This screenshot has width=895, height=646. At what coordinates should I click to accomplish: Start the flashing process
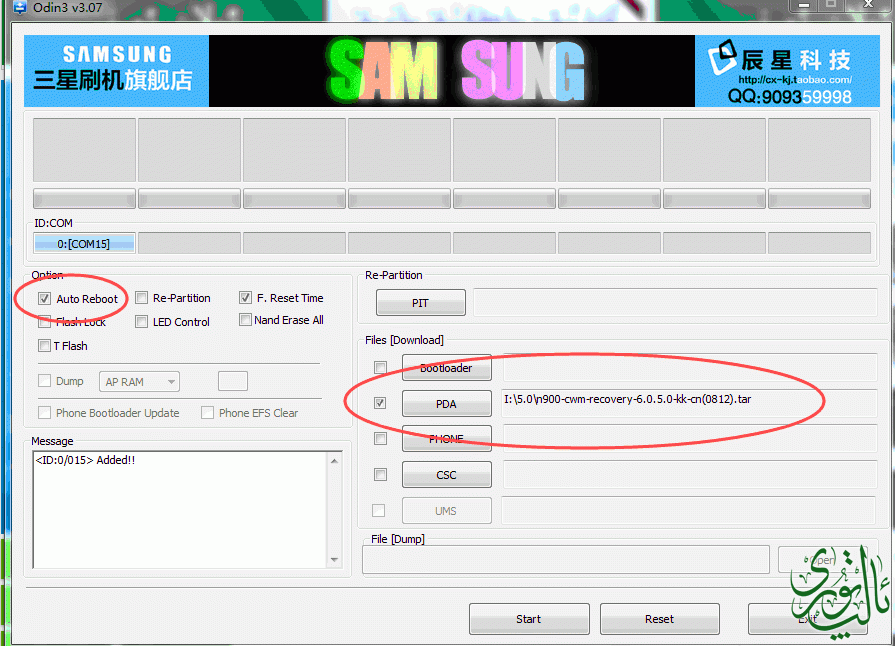[529, 619]
